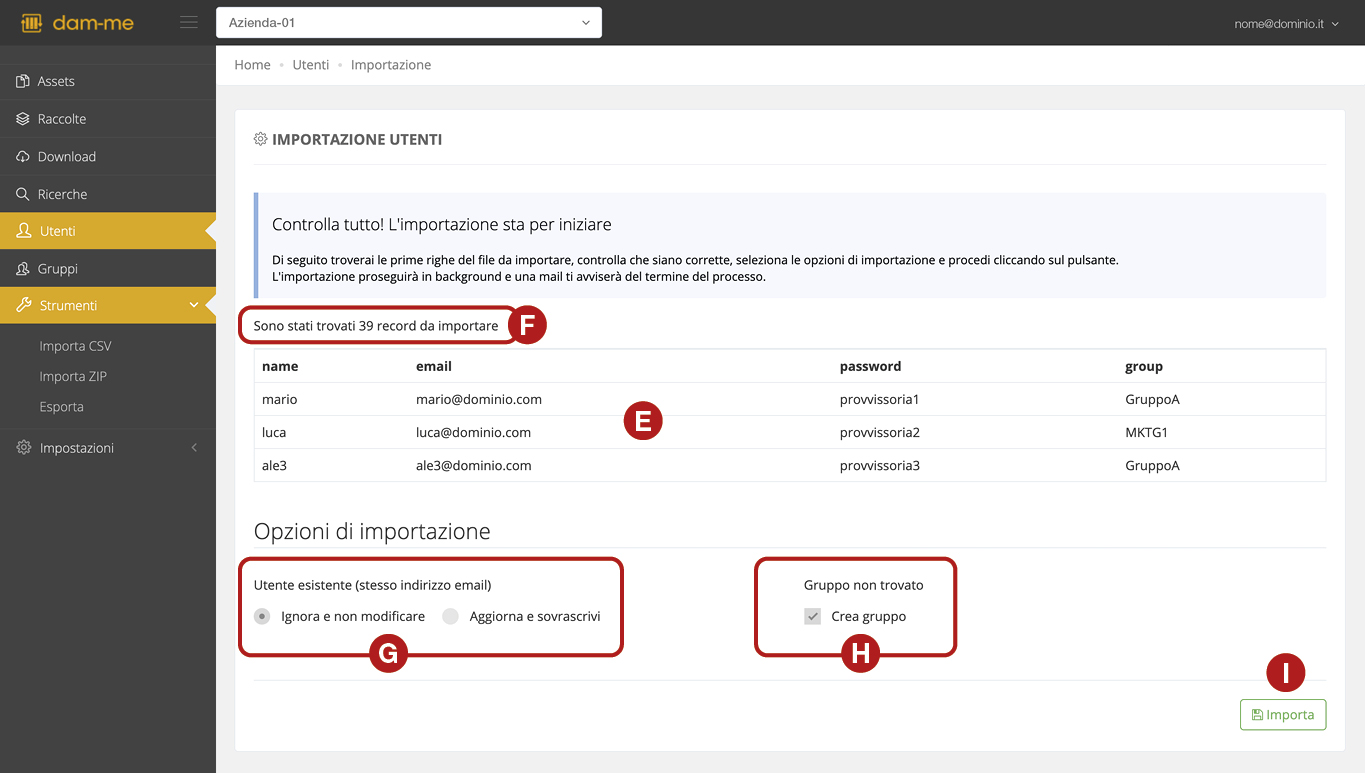The image size is (1365, 773).
Task: Click the Gruppo non trovato label
Action: click(x=864, y=585)
